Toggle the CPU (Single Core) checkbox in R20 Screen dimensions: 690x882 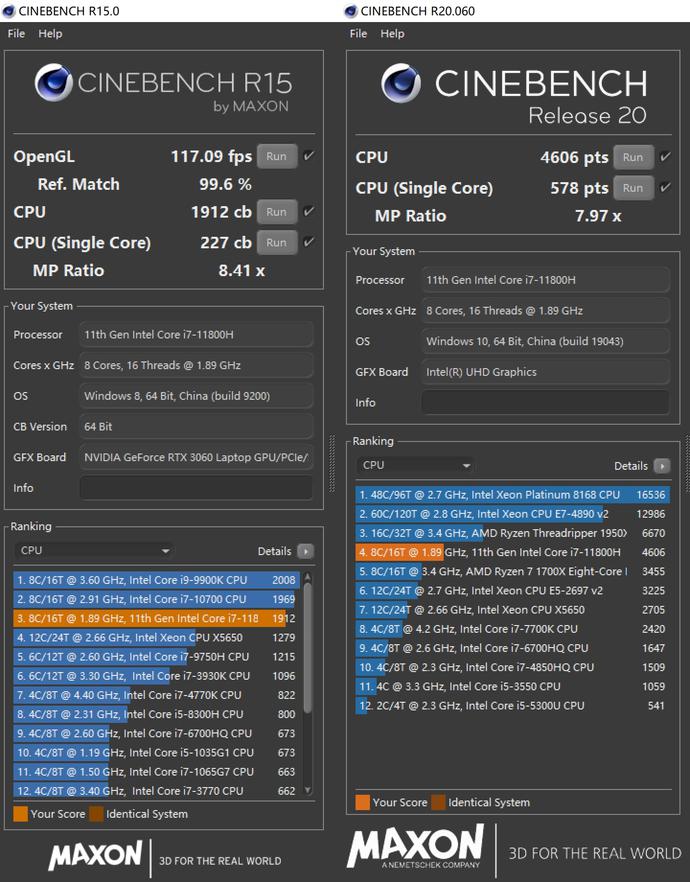coord(665,187)
